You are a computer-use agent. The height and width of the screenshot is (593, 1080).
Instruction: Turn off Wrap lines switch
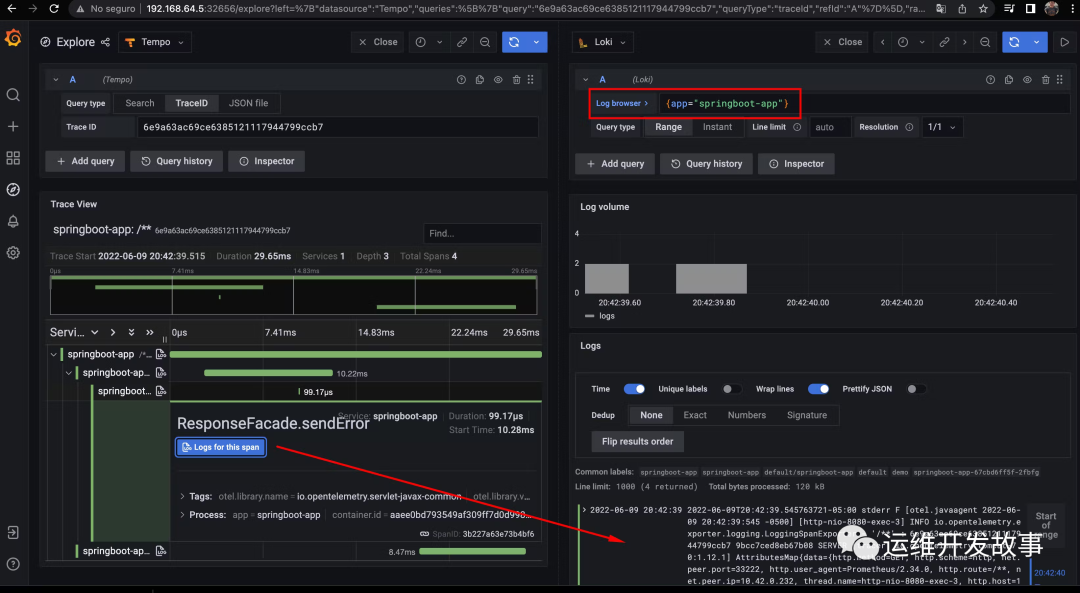(x=818, y=389)
